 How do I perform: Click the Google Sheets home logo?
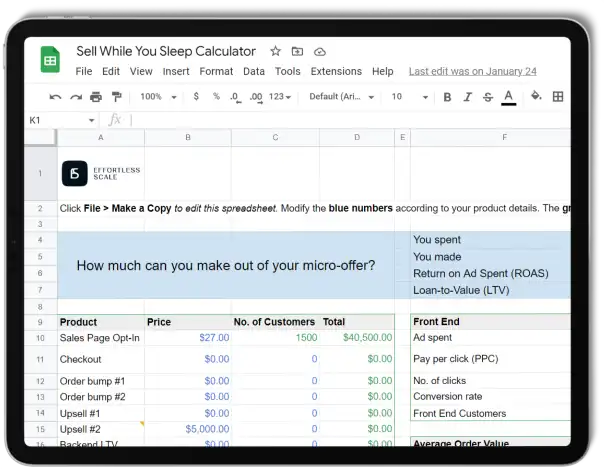(48, 60)
